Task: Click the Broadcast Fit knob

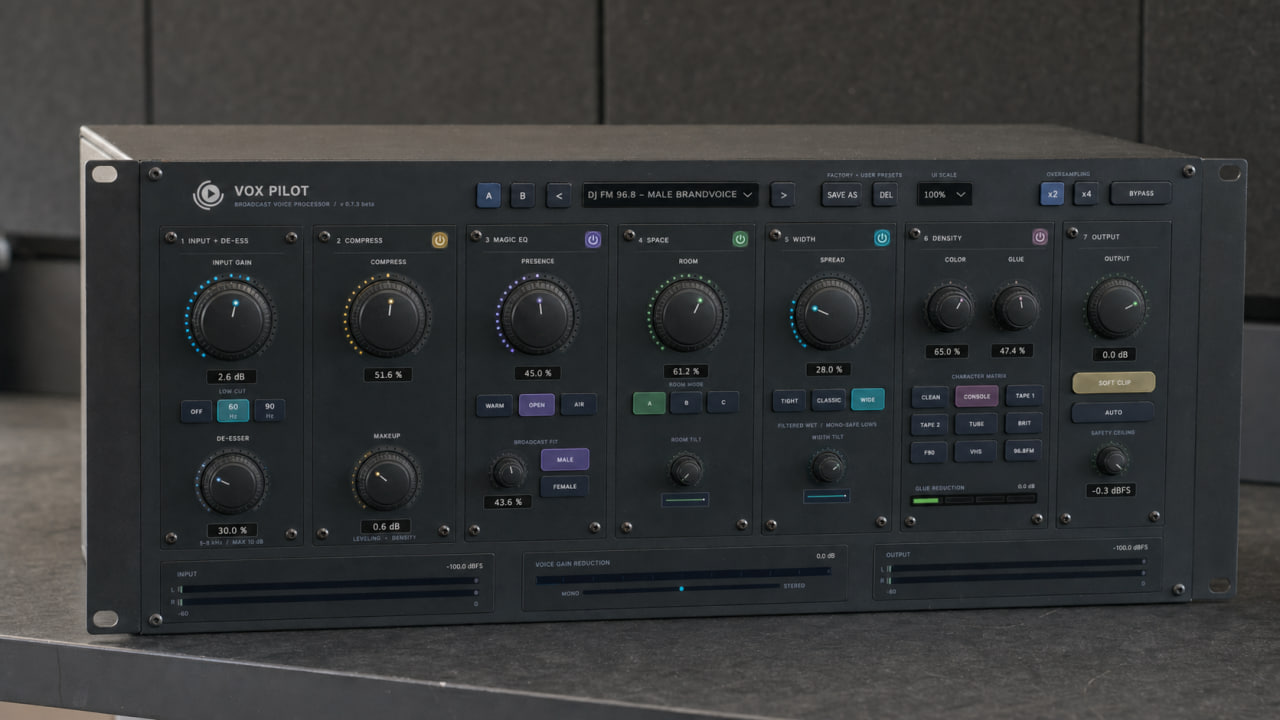Action: click(509, 470)
